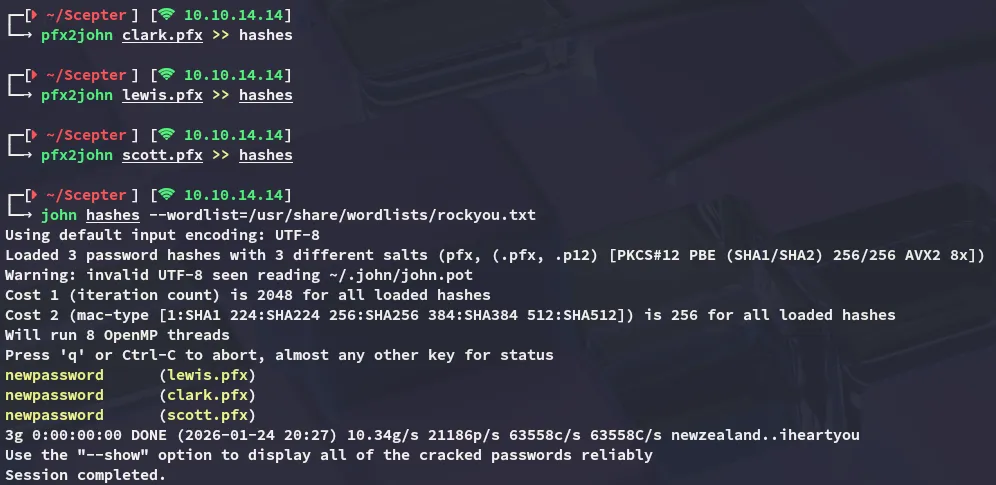
Task: Click the underlined clark.pfx argument in the first command
Action: tap(162, 35)
